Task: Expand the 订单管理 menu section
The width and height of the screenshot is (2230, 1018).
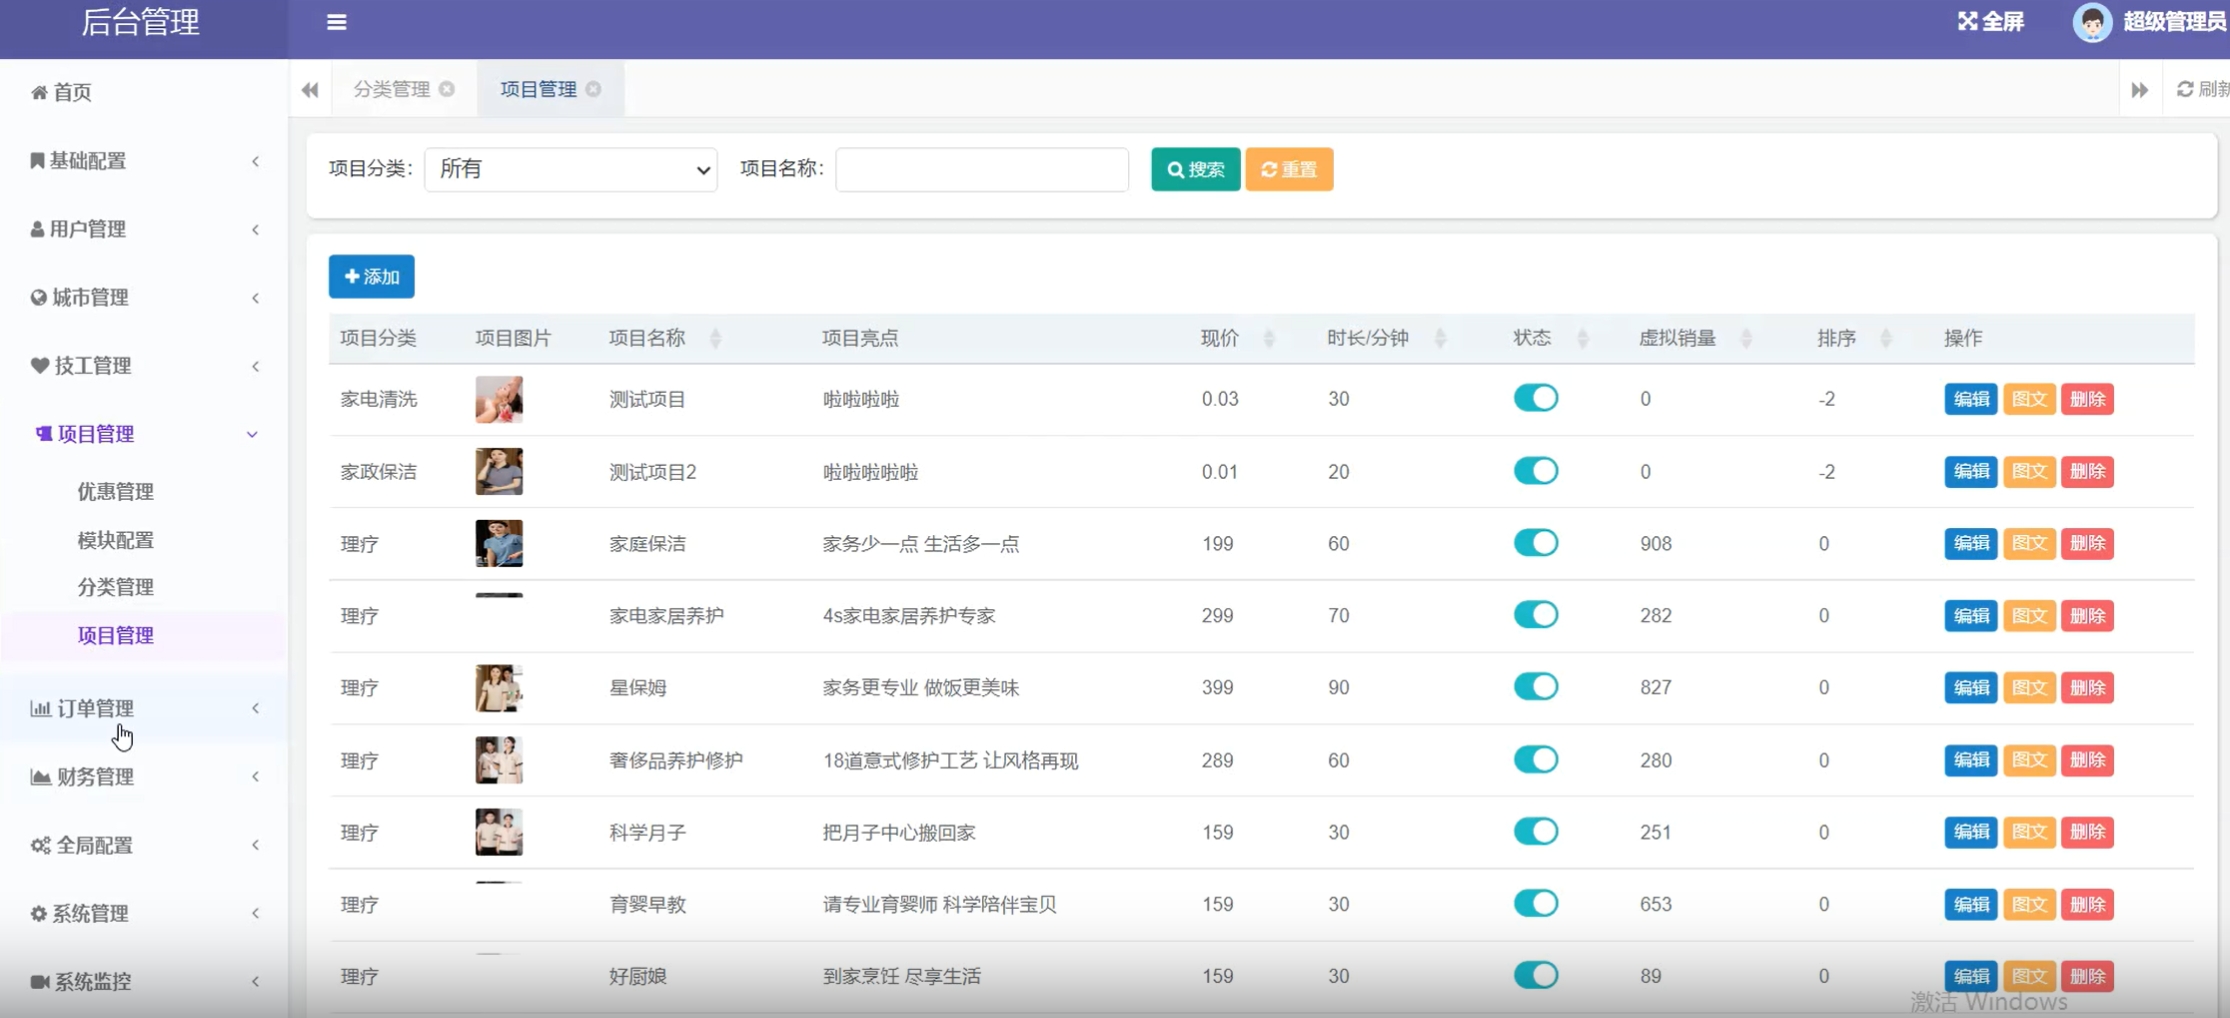Action: 95,708
